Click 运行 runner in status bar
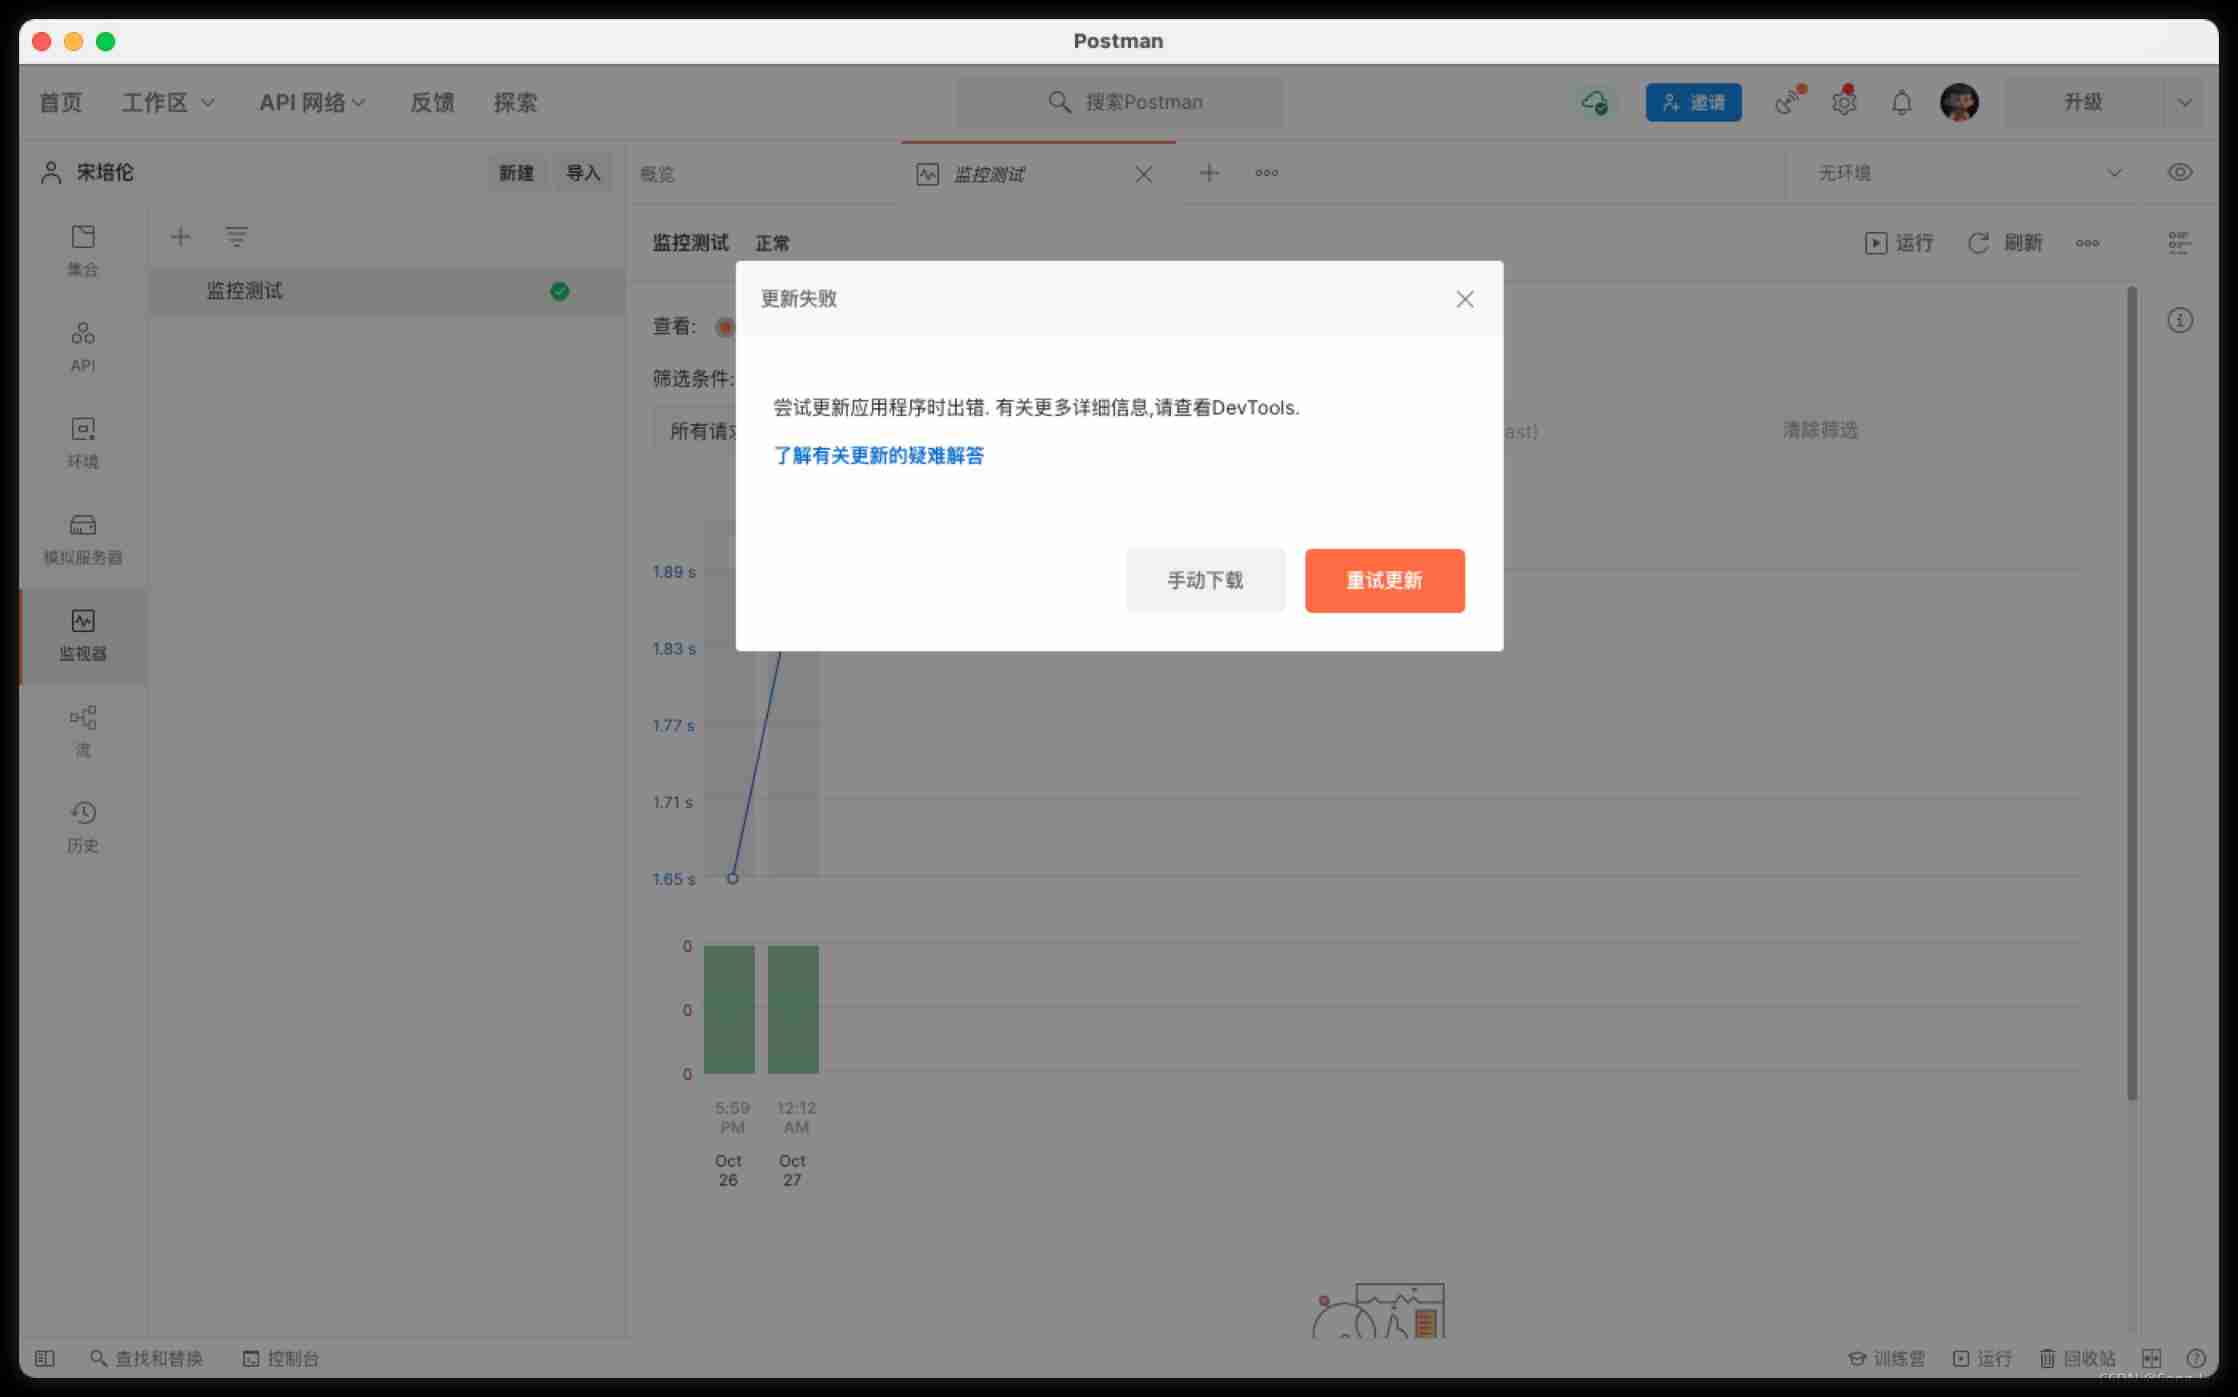 click(1982, 1358)
